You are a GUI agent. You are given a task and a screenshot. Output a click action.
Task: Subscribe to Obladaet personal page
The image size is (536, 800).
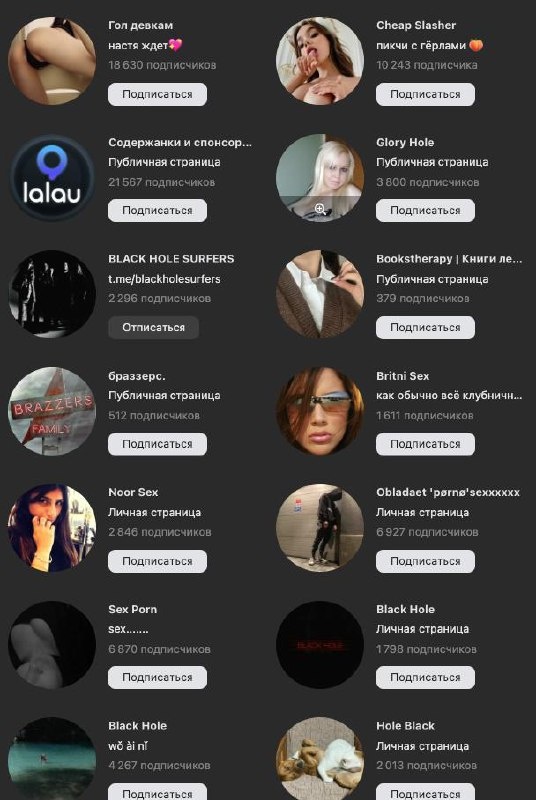425,561
